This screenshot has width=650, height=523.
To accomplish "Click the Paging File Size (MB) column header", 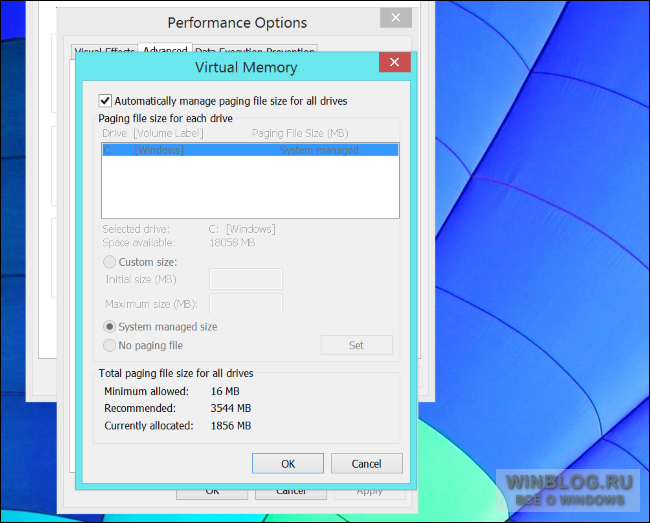I will pos(300,133).
